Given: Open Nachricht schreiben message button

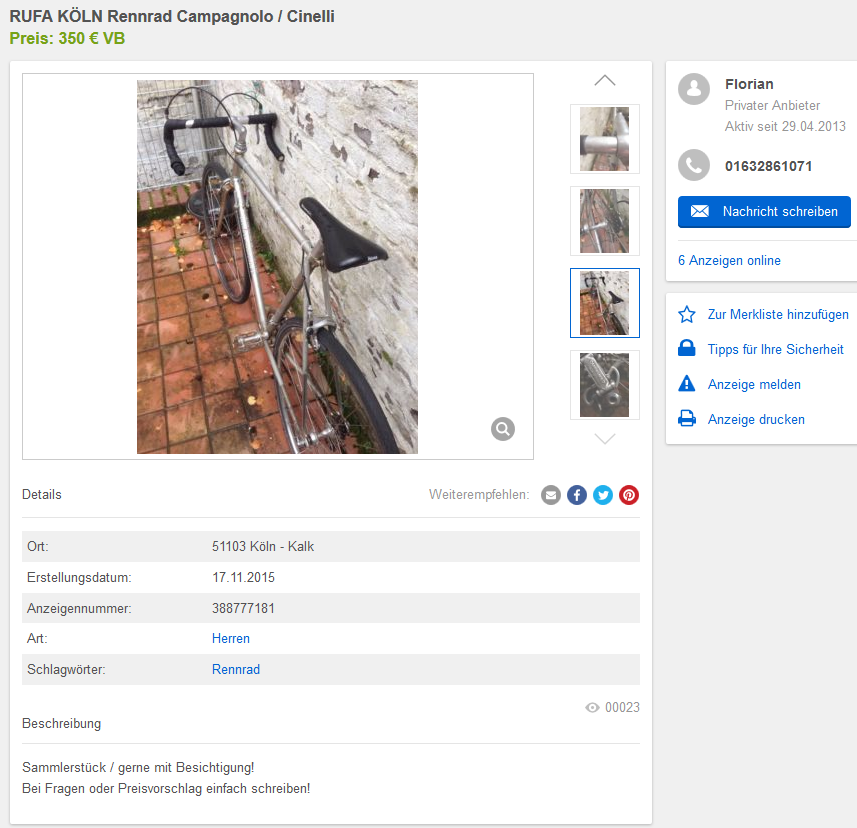Looking at the screenshot, I should tap(764, 212).
